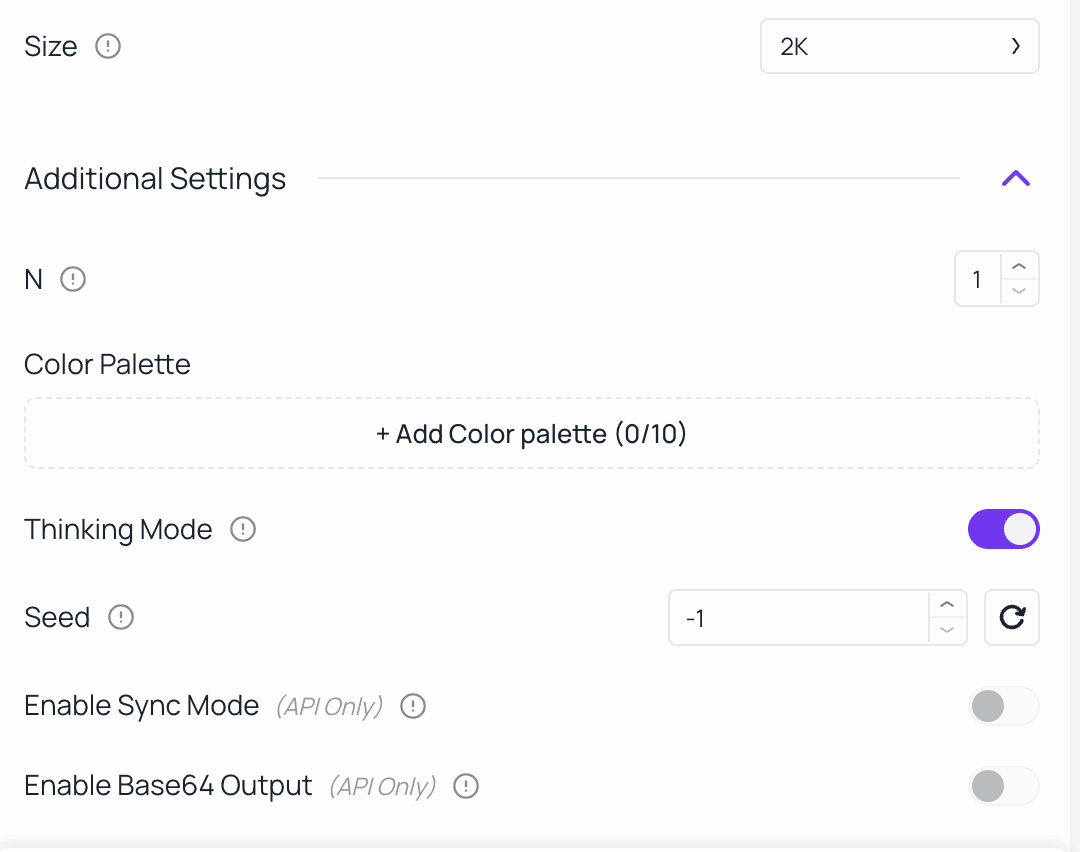Increment the Seed value with up arrow
Image resolution: width=1080 pixels, height=852 pixels.
947,605
